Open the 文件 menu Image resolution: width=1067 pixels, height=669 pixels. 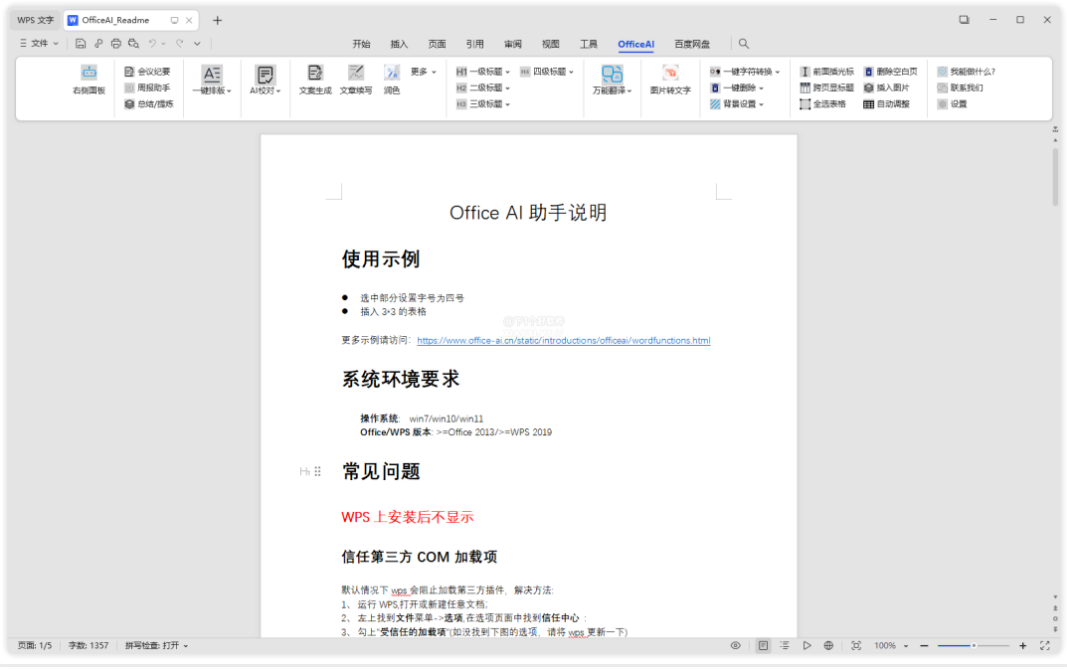click(39, 44)
